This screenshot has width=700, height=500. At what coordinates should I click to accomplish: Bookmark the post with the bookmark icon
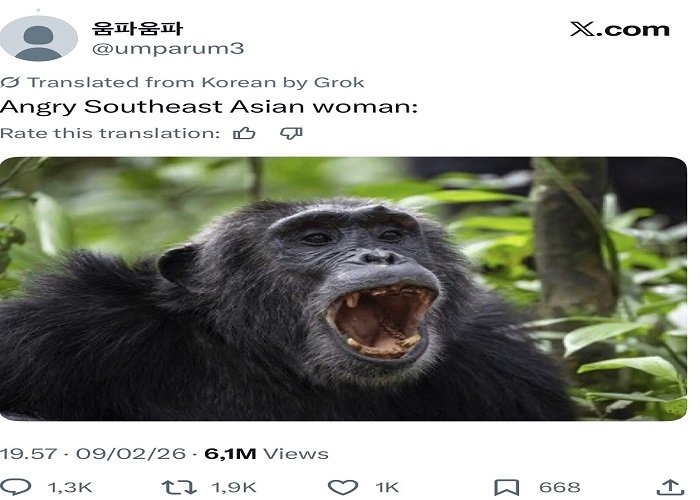[507, 488]
